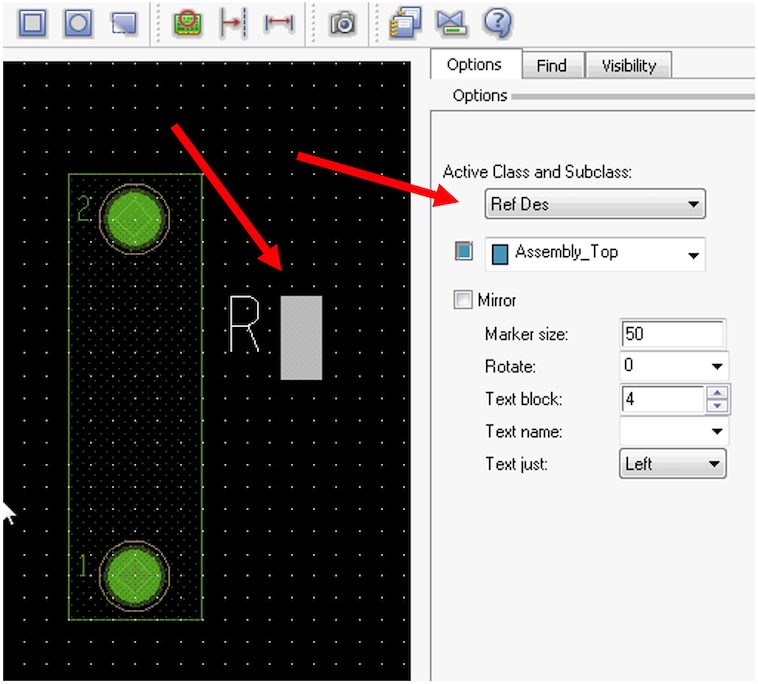Select the circle shape tool
Viewport: 758px width, 684px height.
pyautogui.click(x=78, y=23)
